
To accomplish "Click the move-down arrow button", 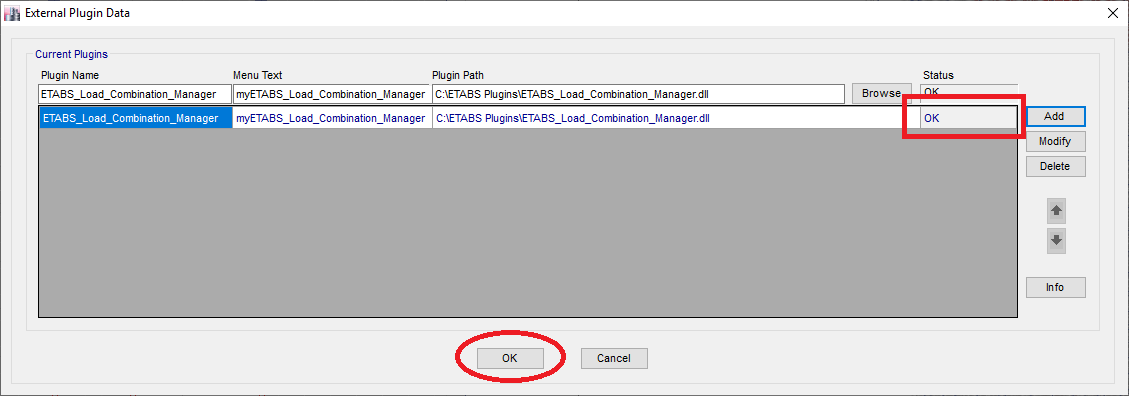I will 1056,241.
